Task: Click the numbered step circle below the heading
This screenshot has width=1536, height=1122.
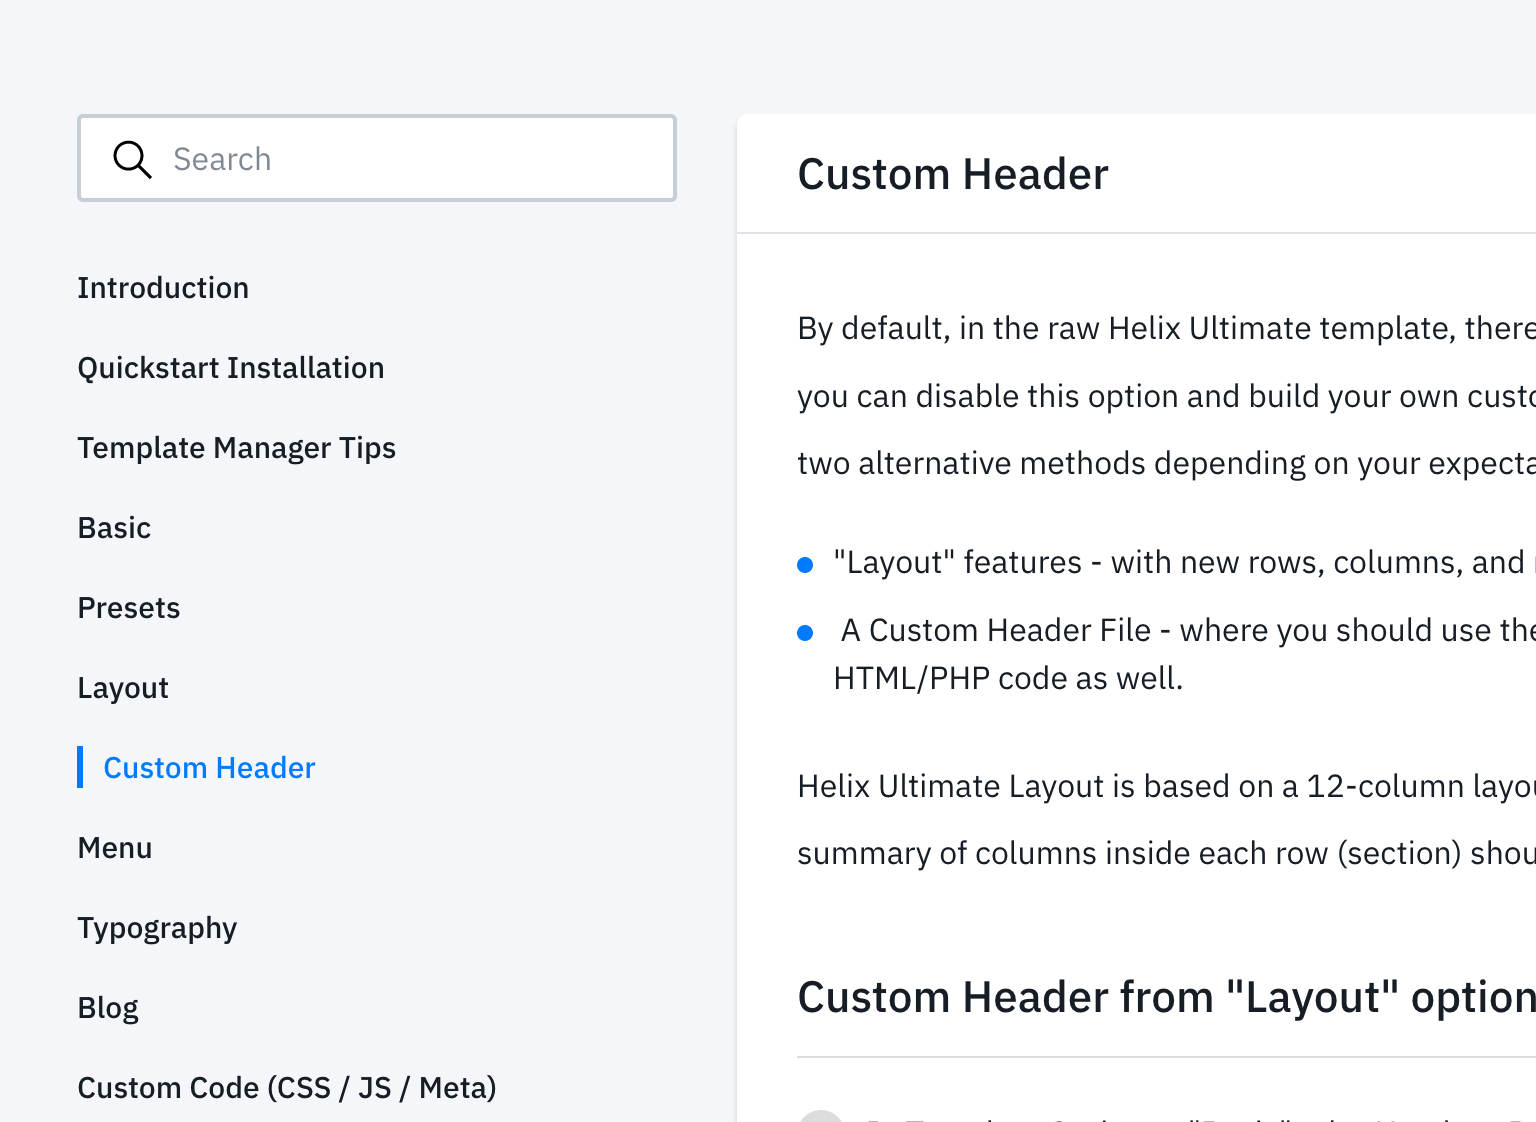Action: click(x=821, y=1118)
